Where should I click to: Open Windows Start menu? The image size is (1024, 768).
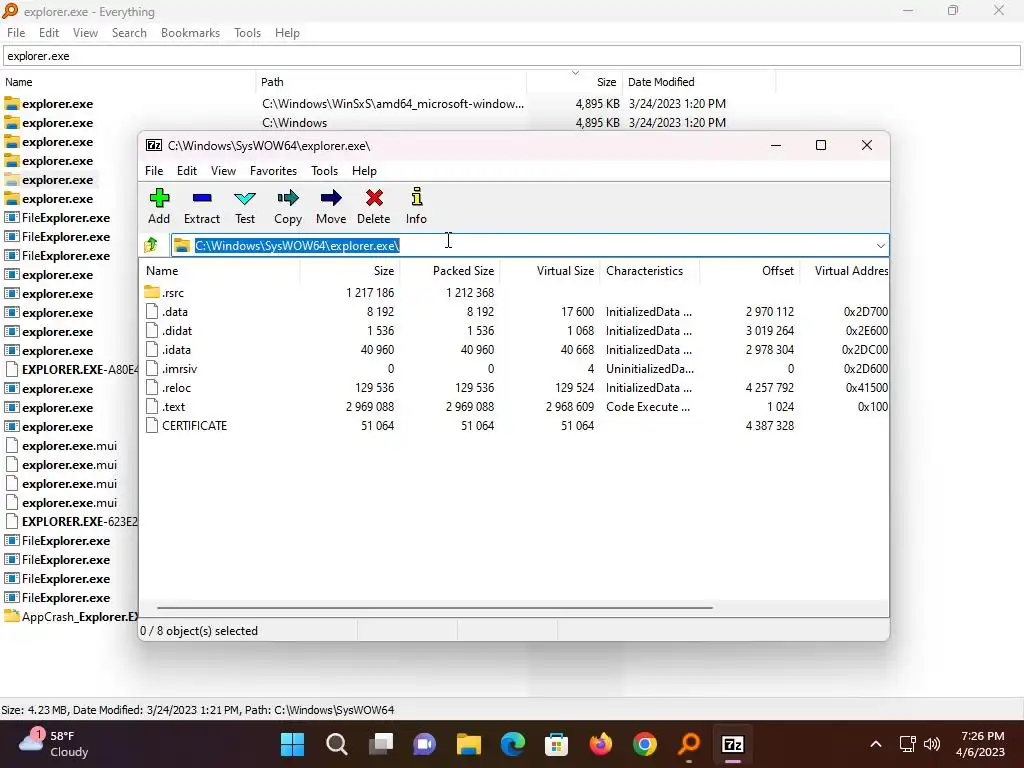(293, 744)
